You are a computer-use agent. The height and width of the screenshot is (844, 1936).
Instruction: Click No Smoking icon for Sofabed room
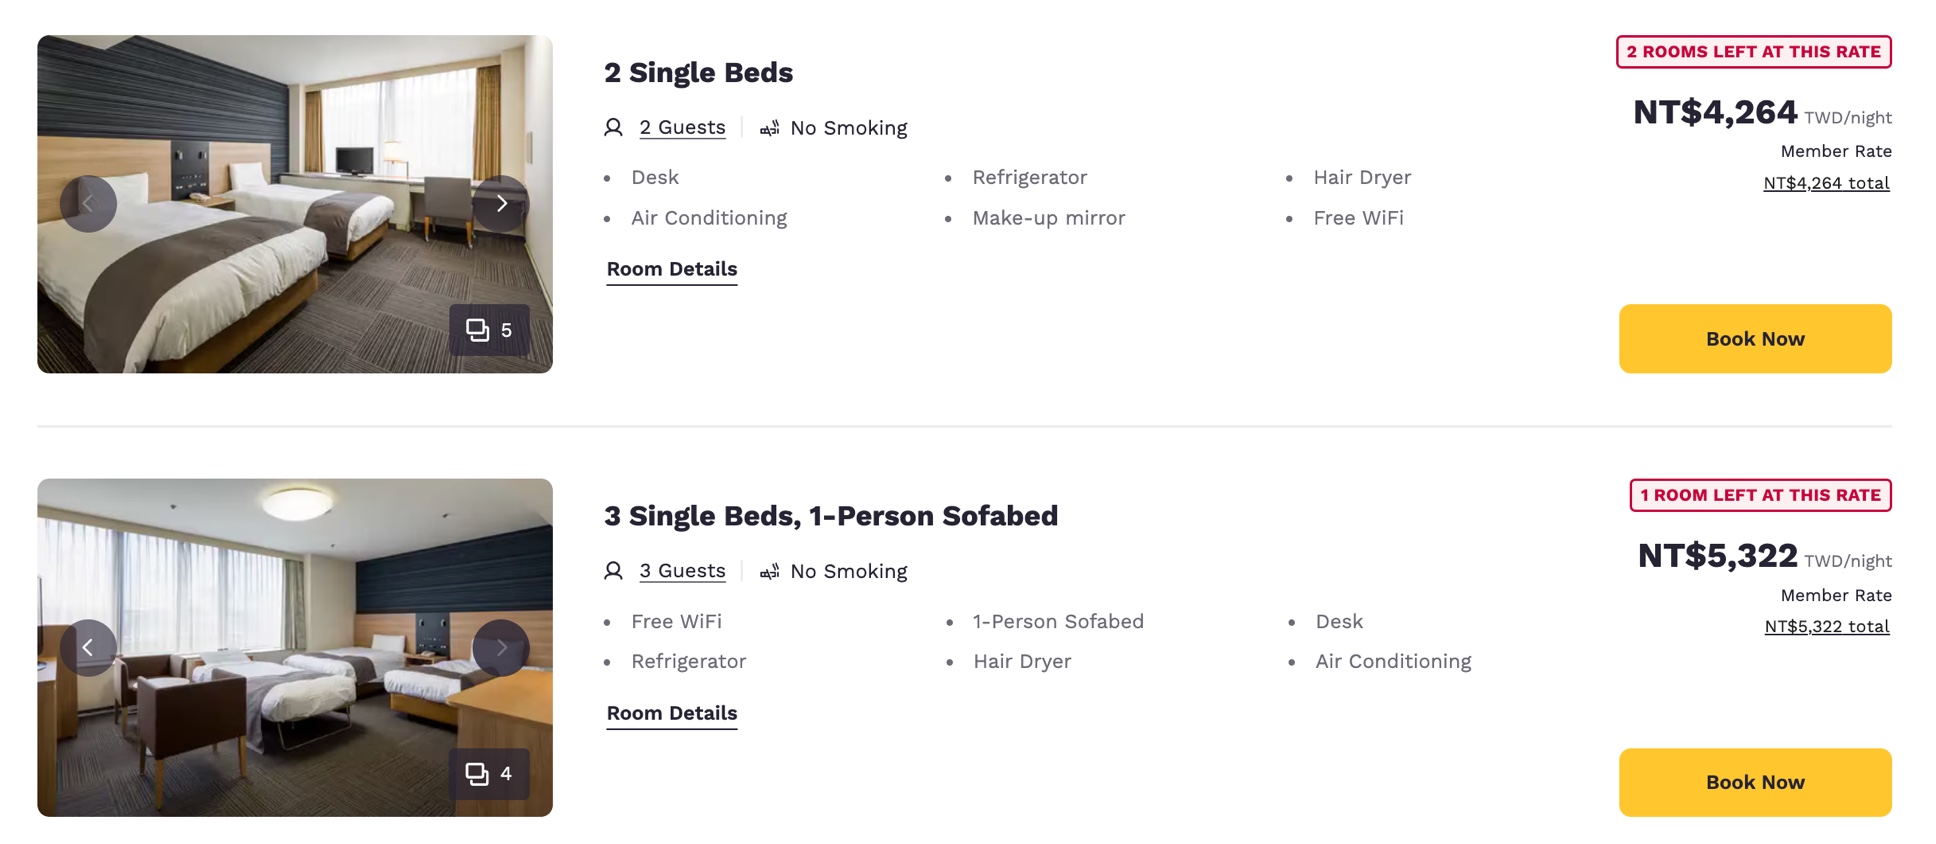[x=769, y=571]
